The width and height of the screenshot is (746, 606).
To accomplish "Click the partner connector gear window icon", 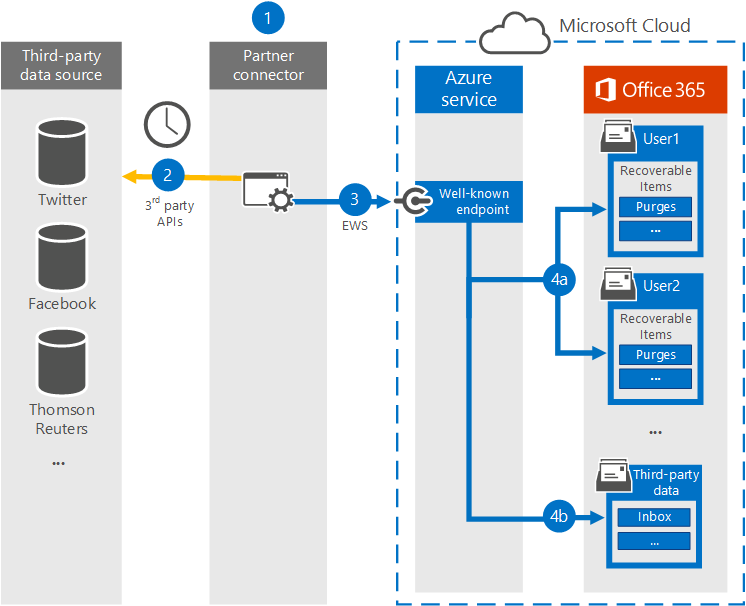I will pyautogui.click(x=268, y=192).
